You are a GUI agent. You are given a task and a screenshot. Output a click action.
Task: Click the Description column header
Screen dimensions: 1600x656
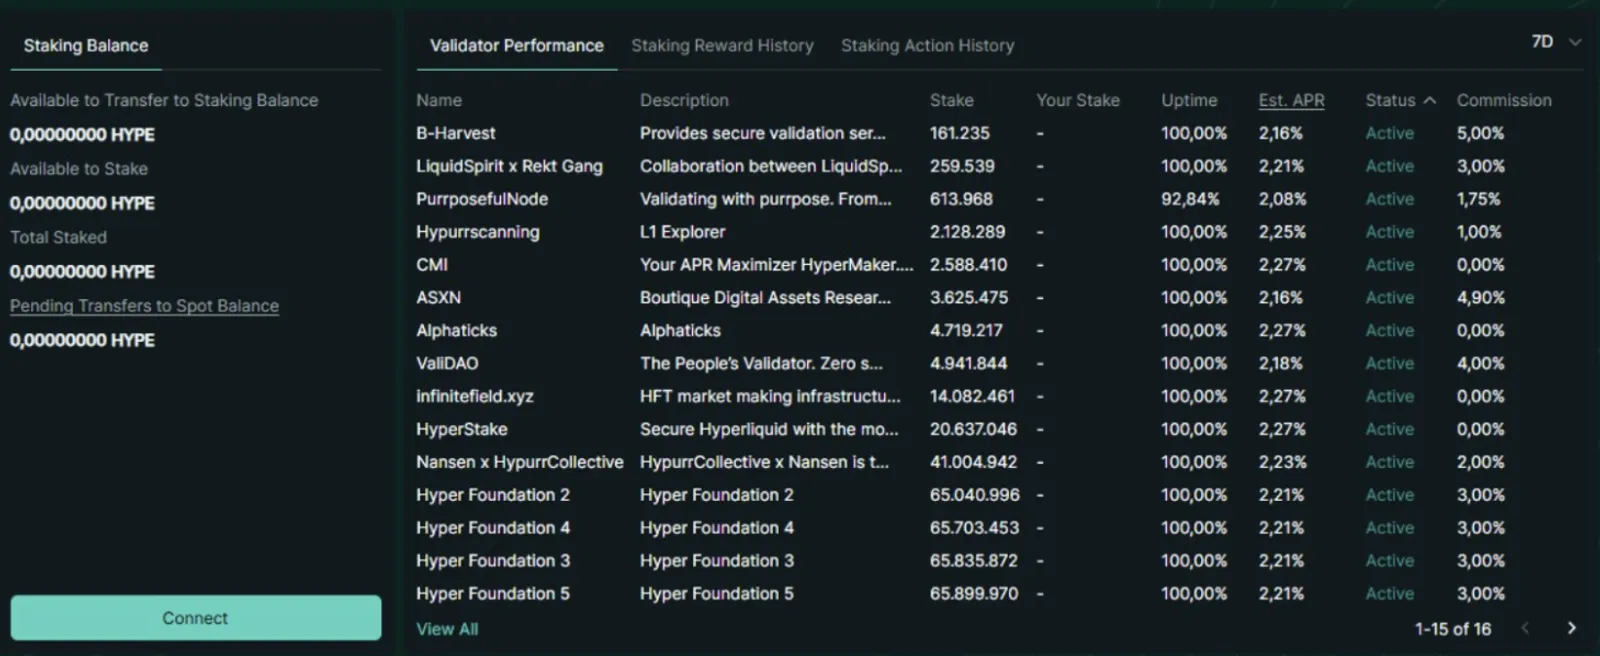tap(684, 100)
